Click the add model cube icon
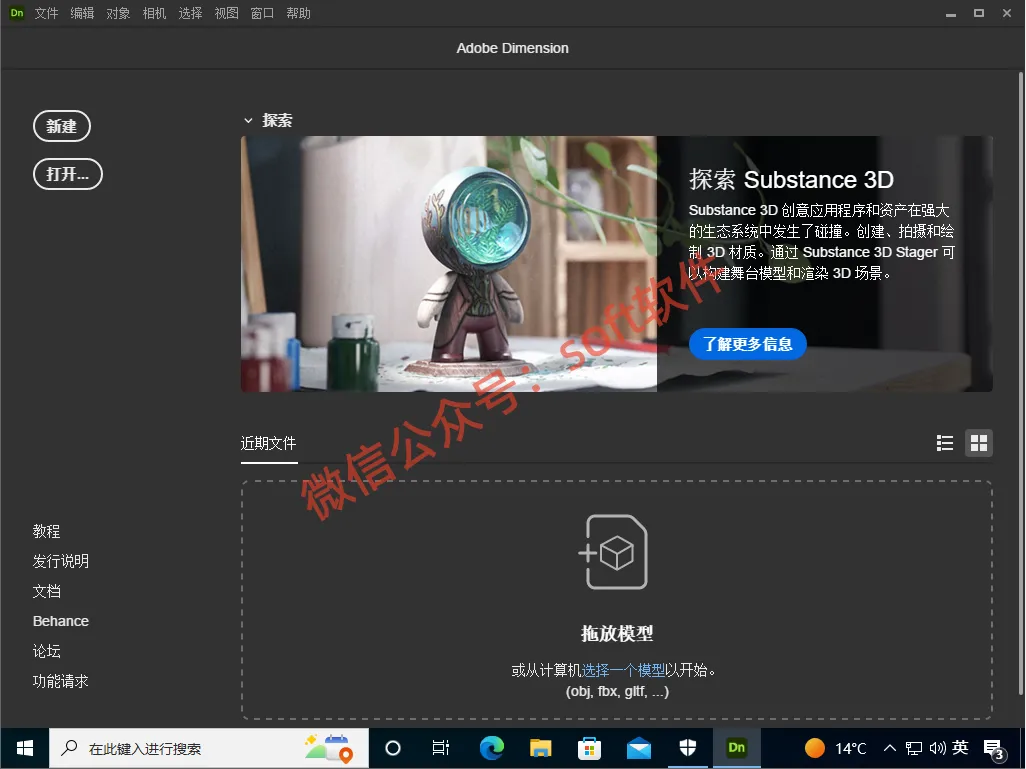The height and width of the screenshot is (769, 1026). coord(613,552)
